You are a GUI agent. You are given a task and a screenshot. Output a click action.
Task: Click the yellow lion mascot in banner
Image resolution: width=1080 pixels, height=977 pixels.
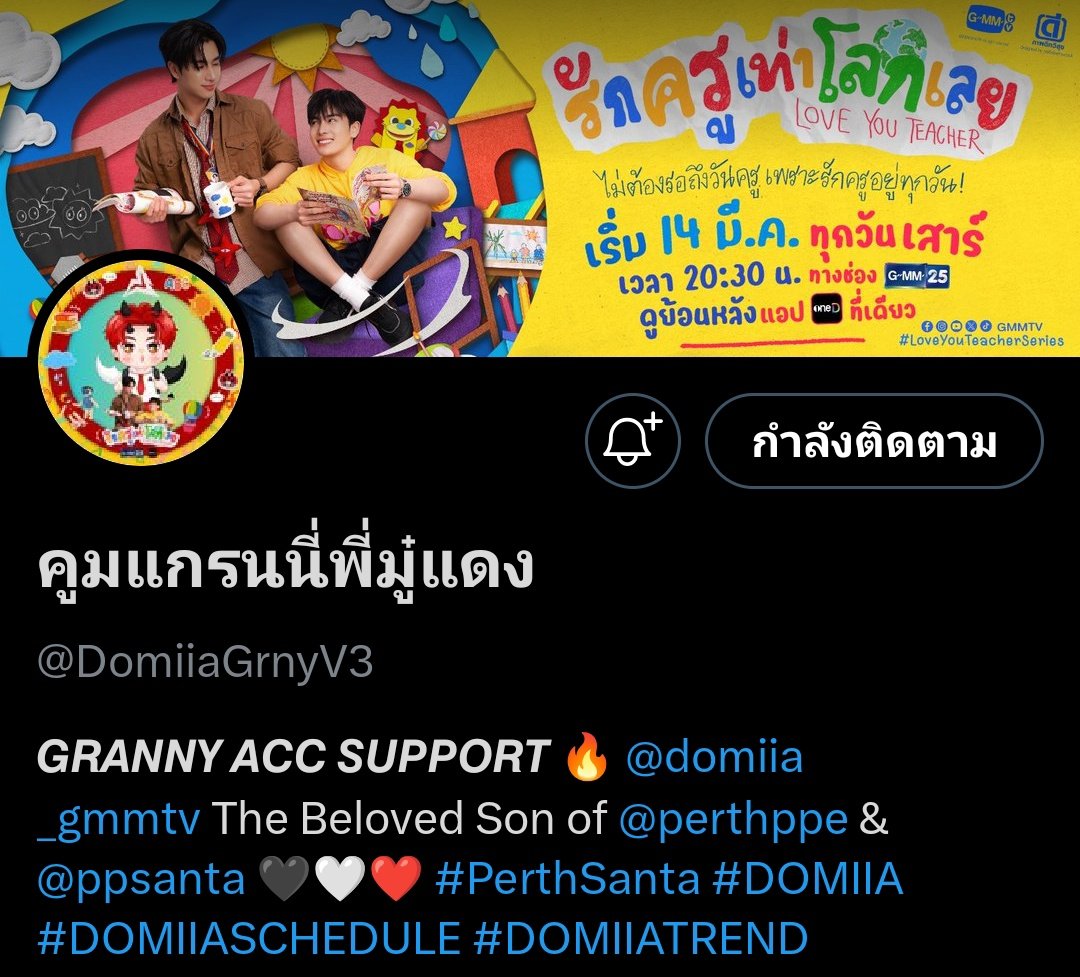401,125
